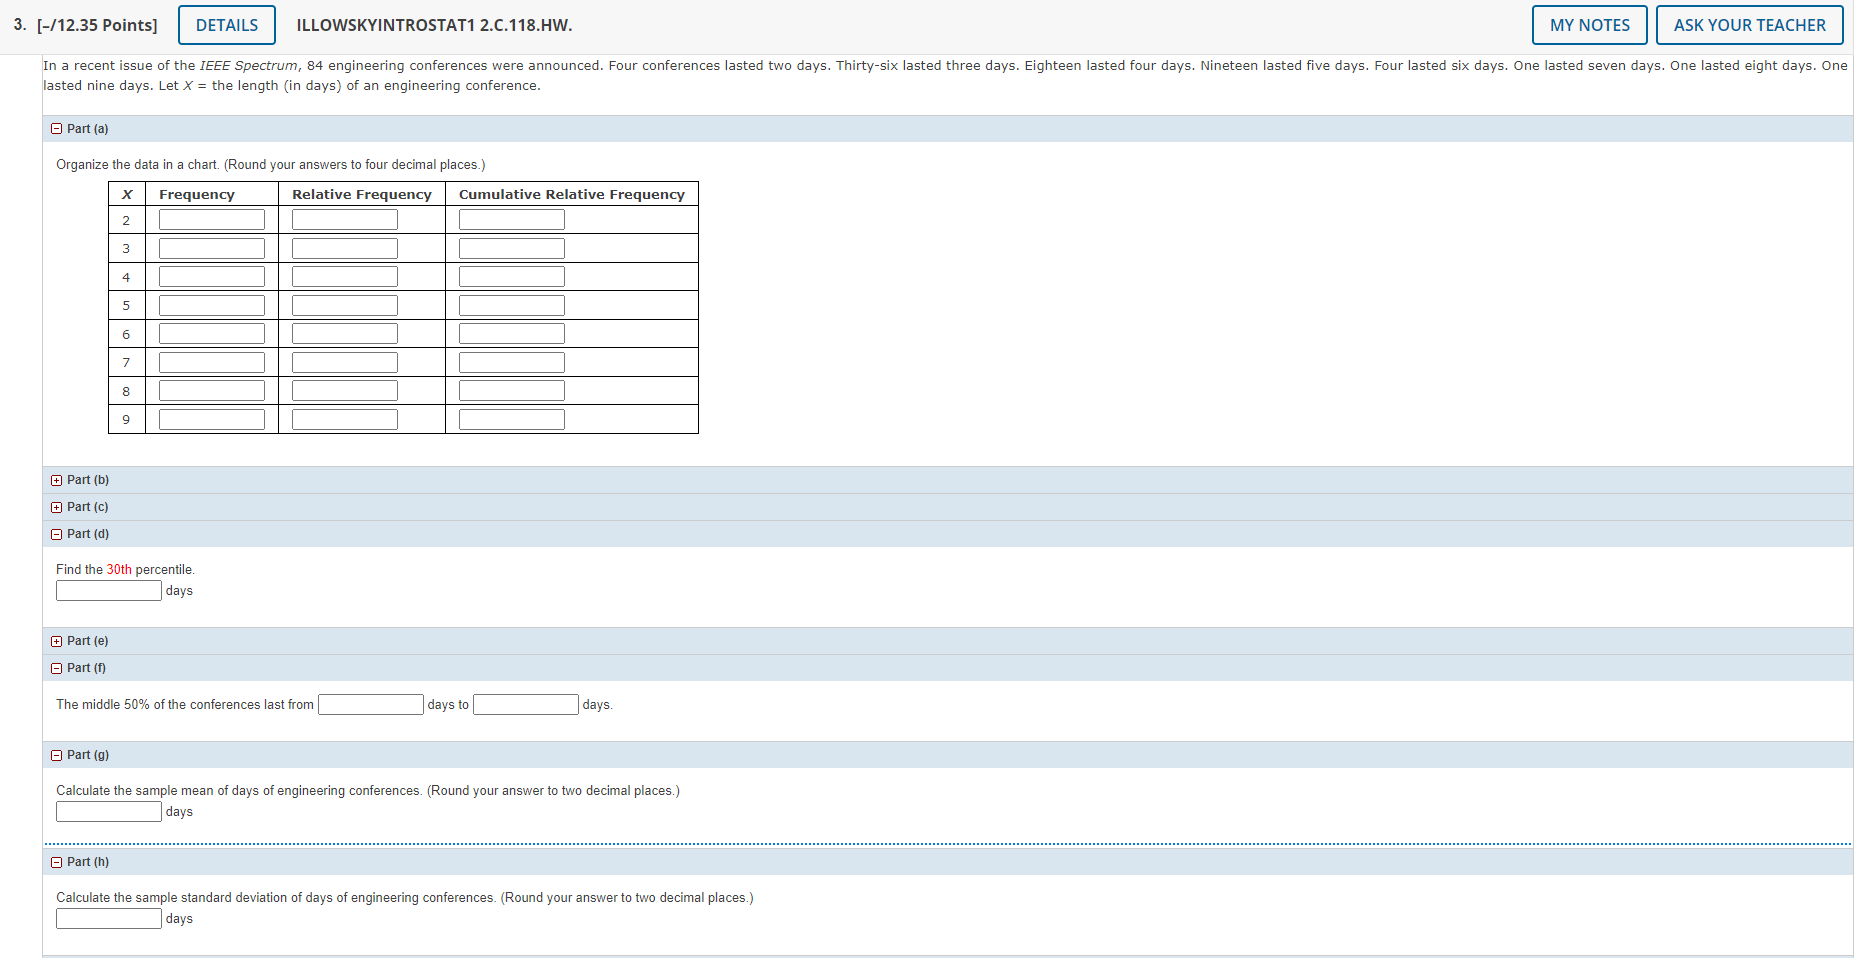The height and width of the screenshot is (958, 1861).
Task: Collapse the Part (a) section
Action: 56,128
